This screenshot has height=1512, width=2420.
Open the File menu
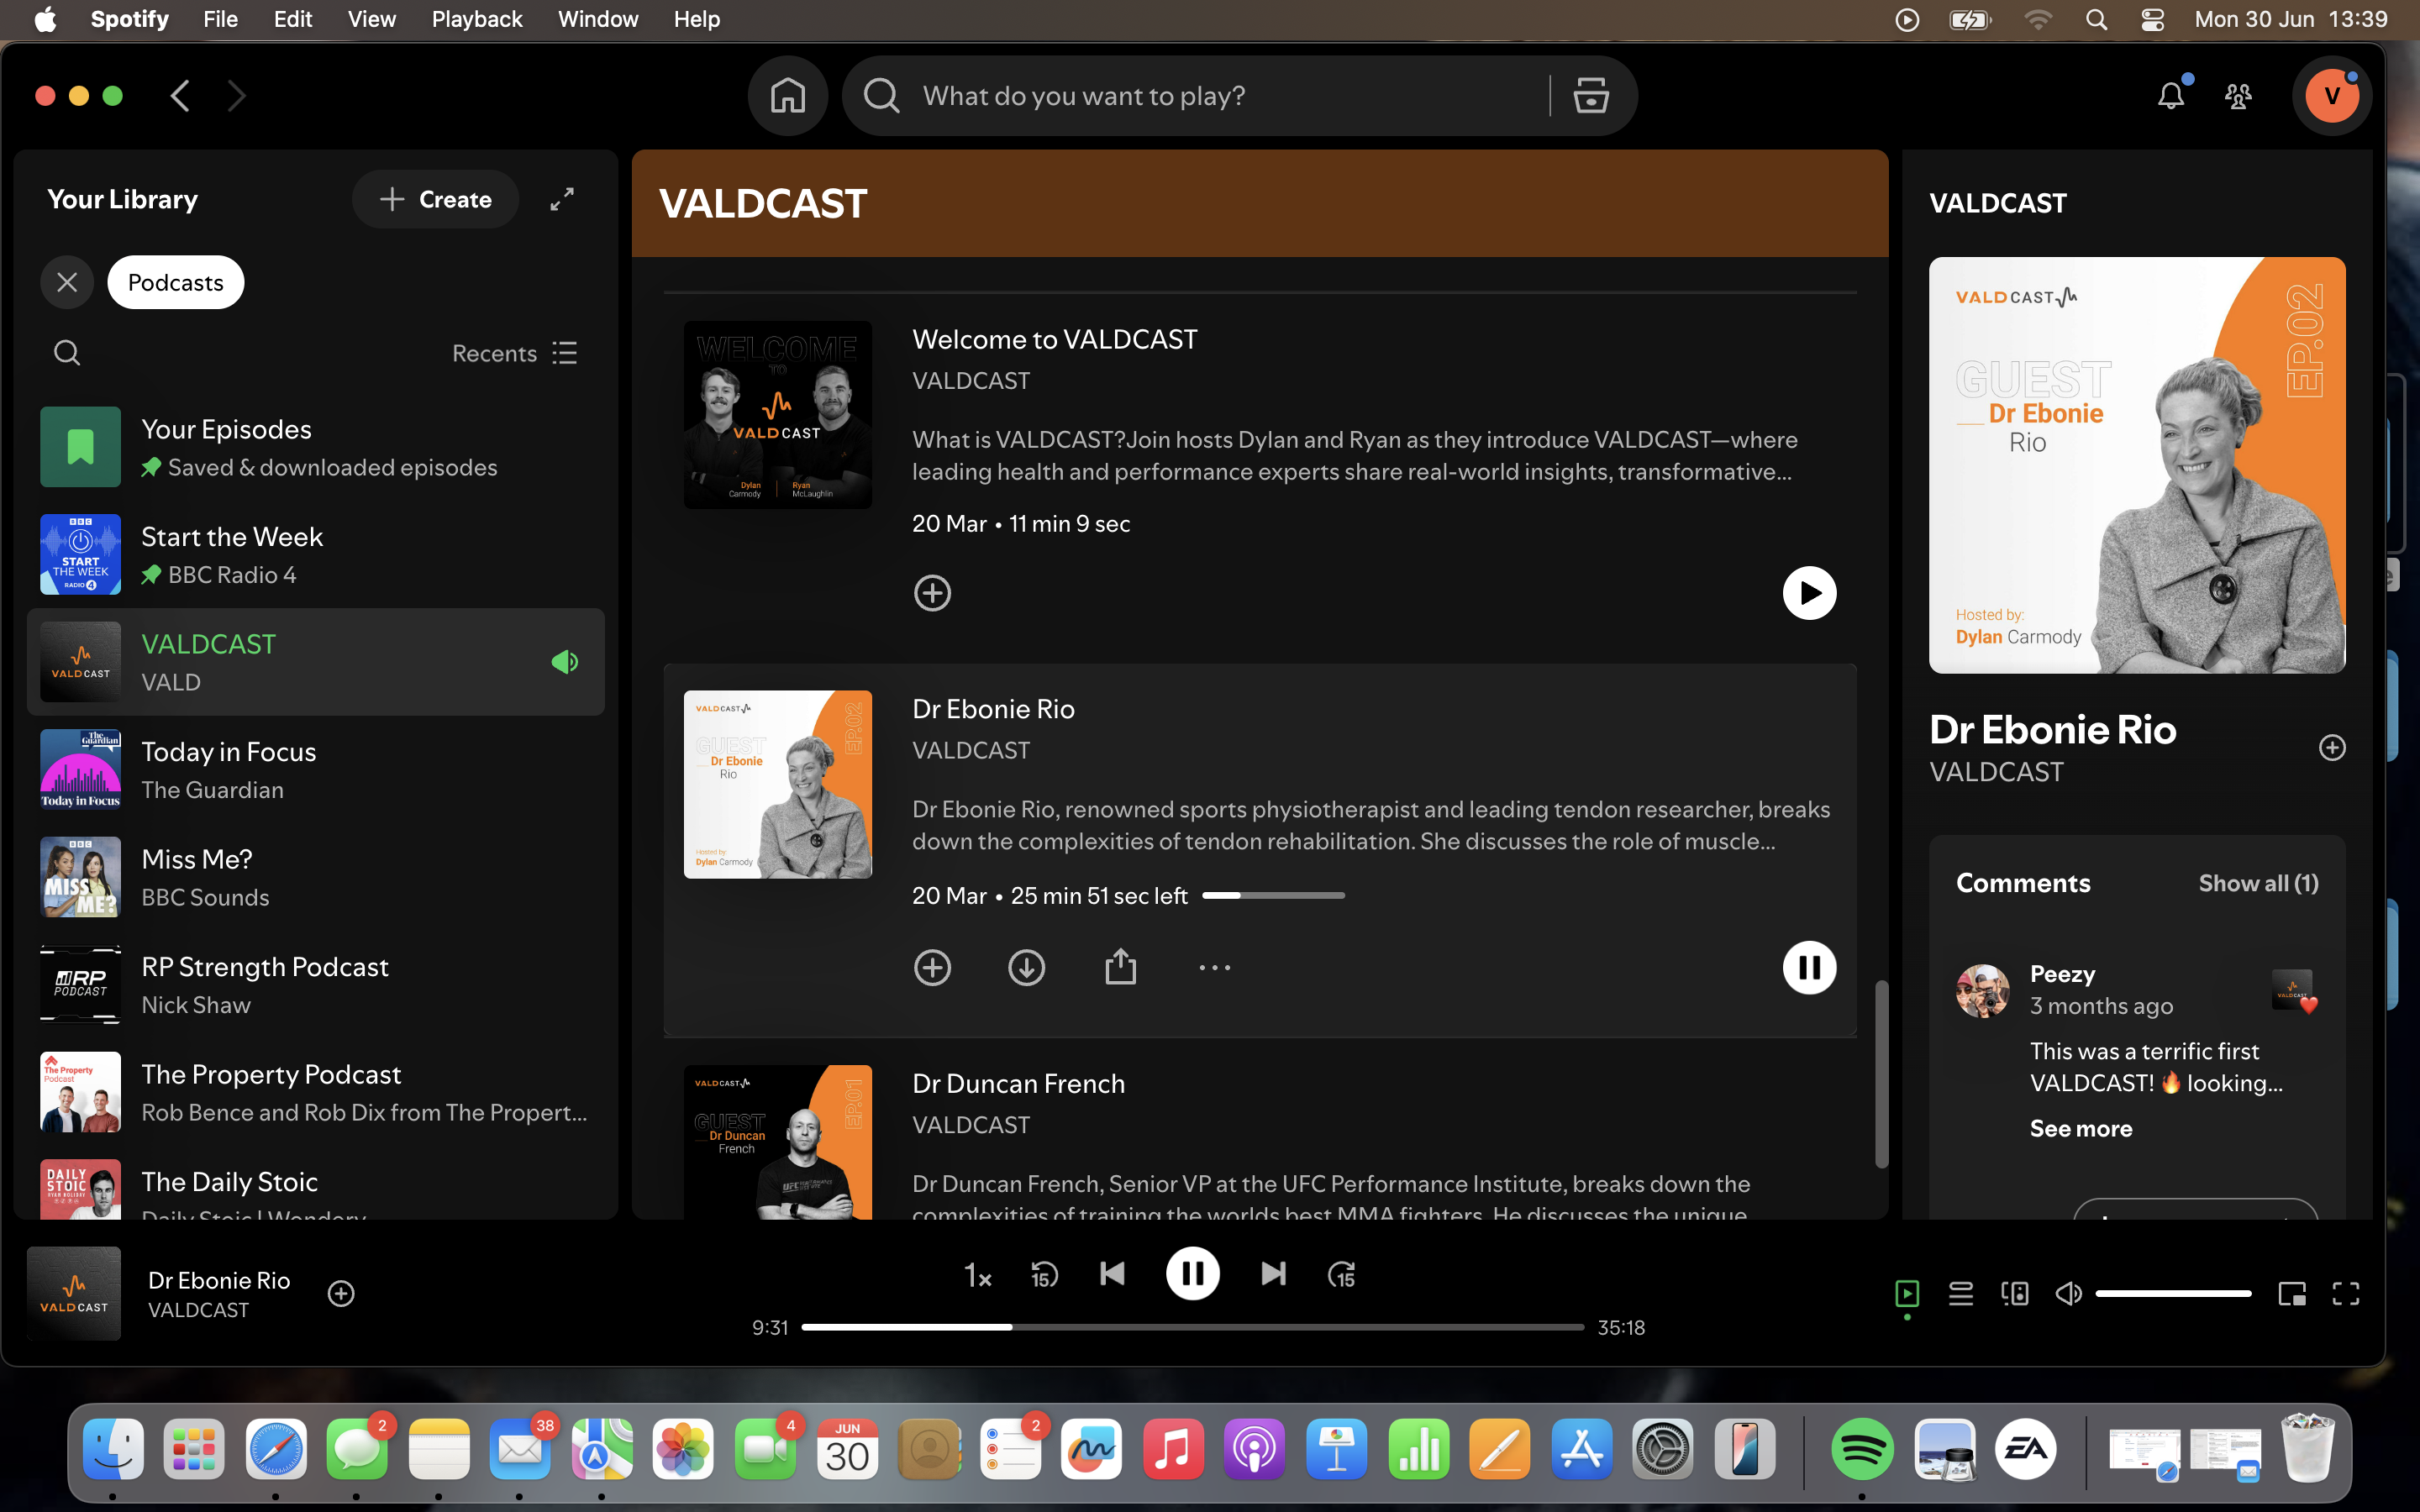220,19
